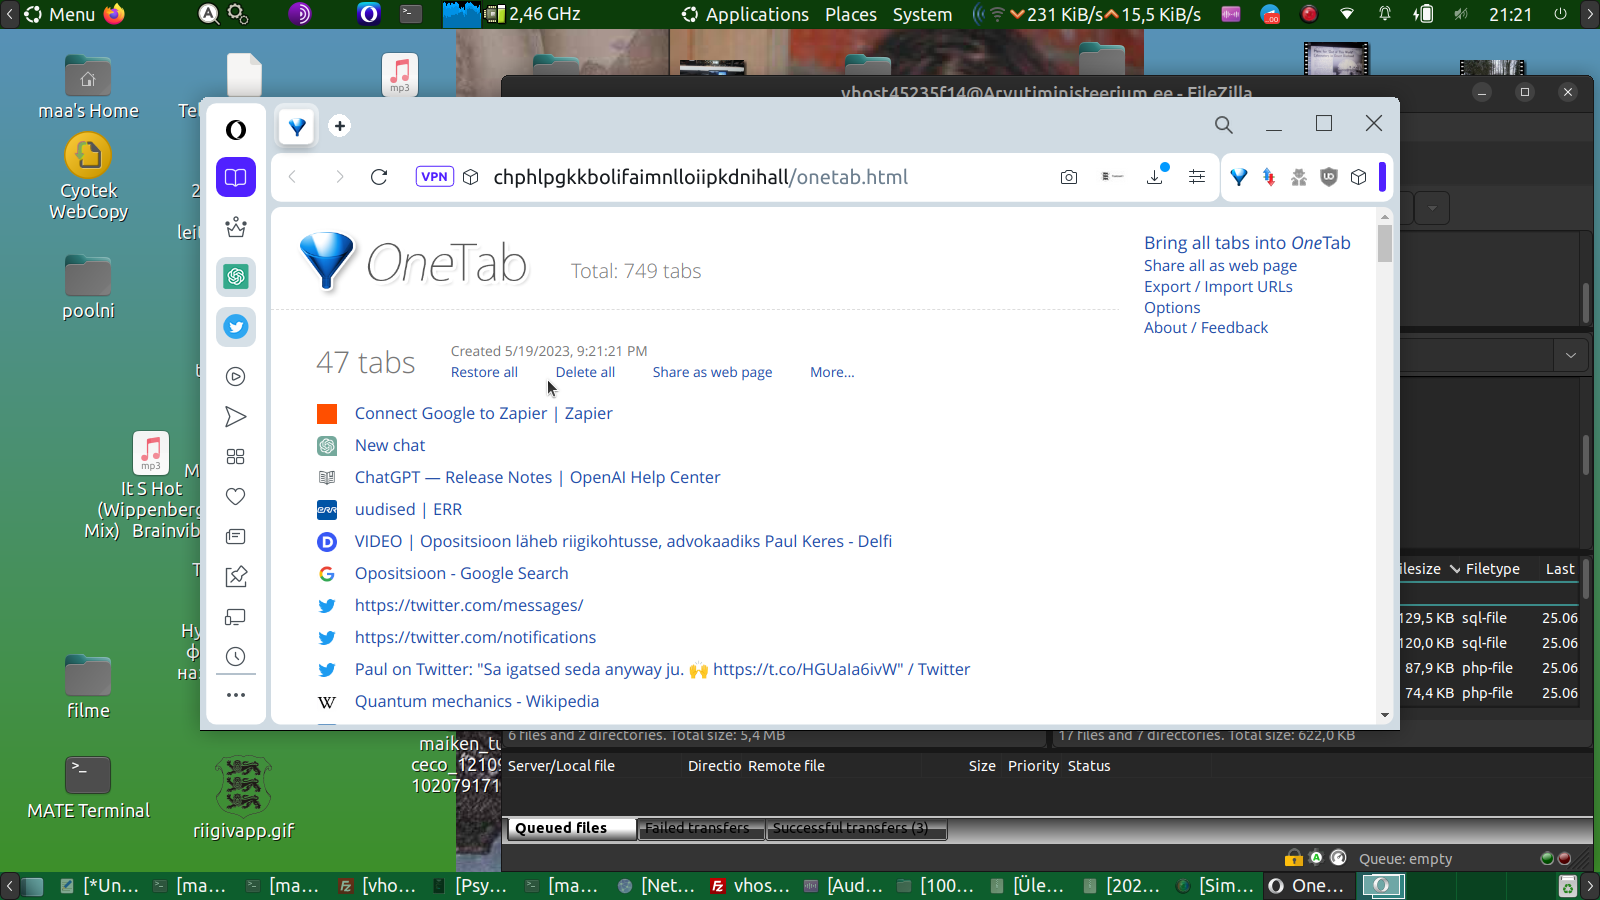Image resolution: width=1600 pixels, height=900 pixels.
Task: Open Speed Dial grid icon in sidebar
Action: 236,457
